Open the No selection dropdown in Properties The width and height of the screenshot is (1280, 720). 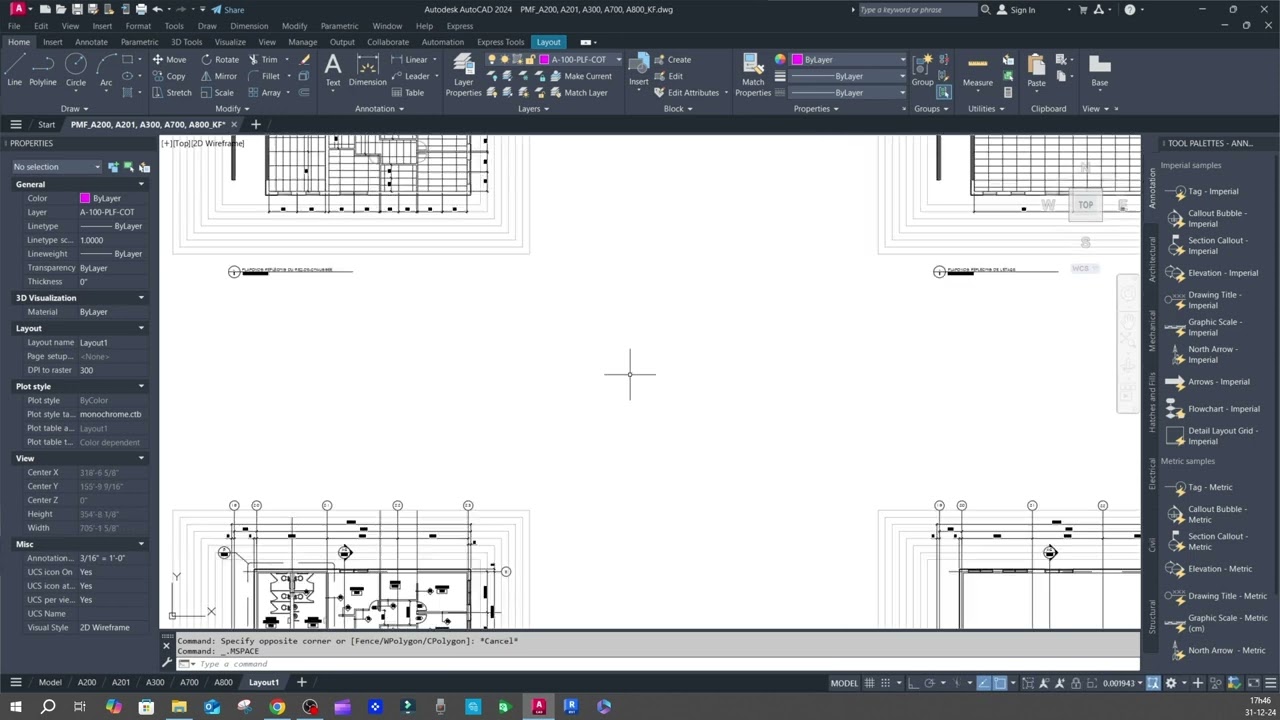pos(56,167)
